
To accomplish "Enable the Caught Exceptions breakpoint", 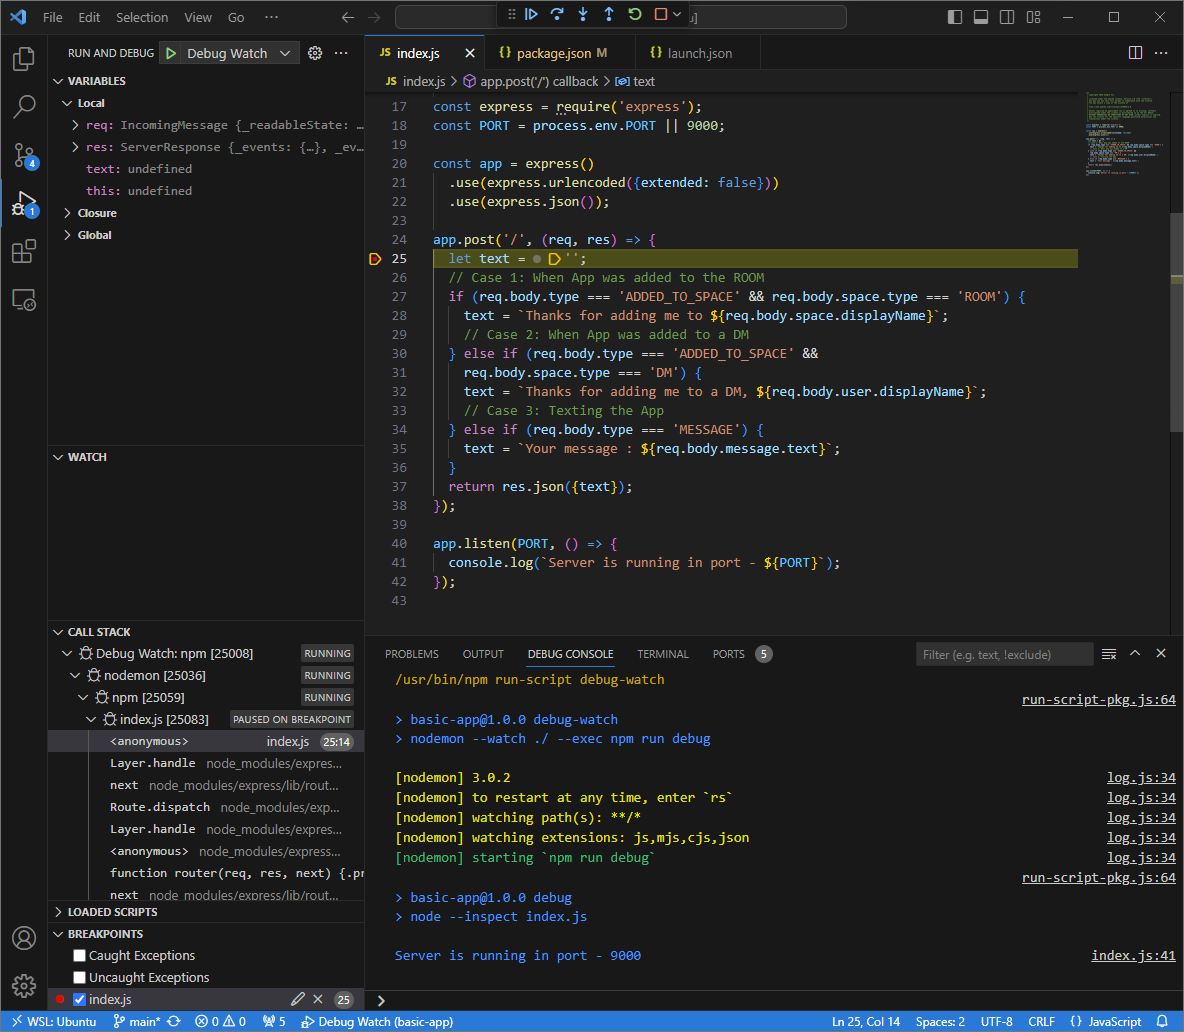I will click(x=80, y=956).
